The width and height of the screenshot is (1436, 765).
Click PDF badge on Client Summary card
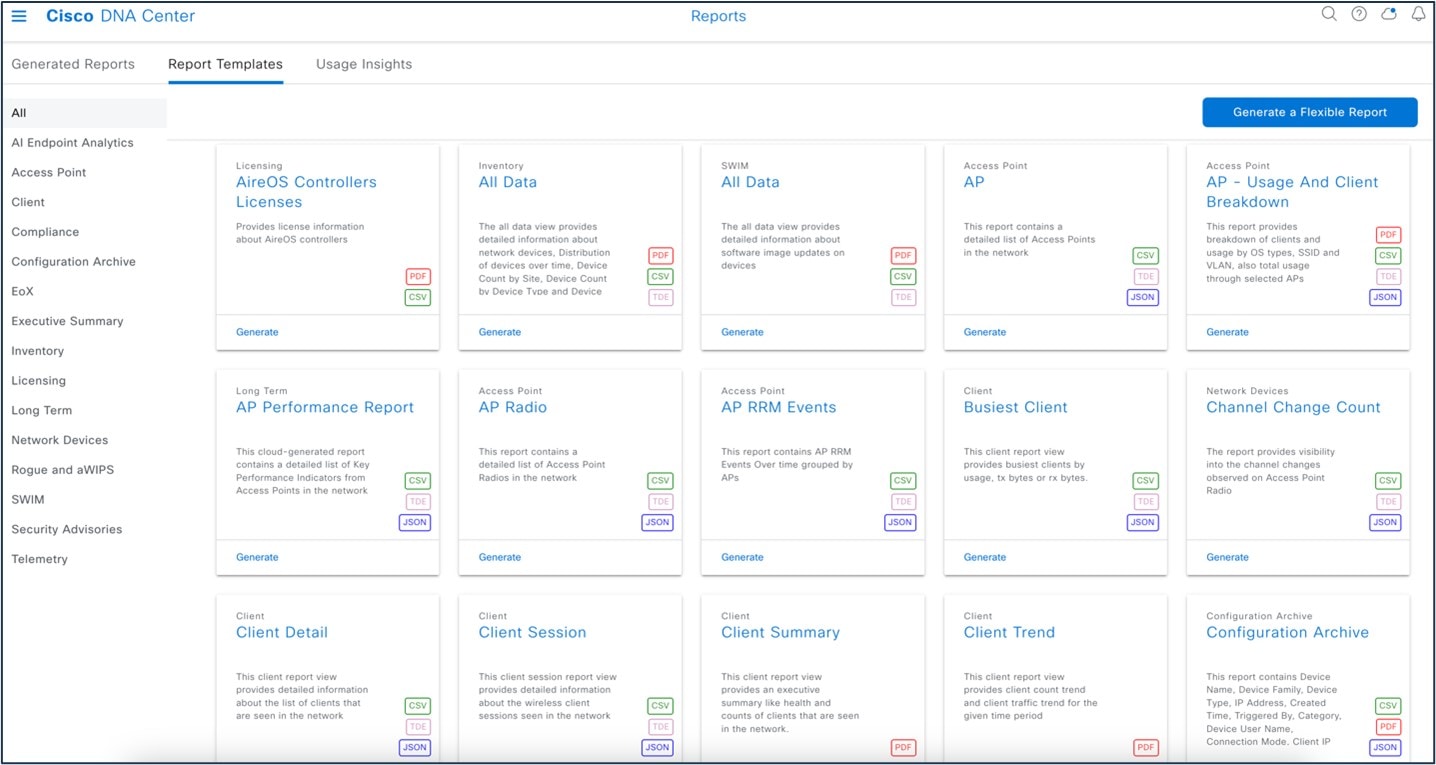click(x=903, y=747)
